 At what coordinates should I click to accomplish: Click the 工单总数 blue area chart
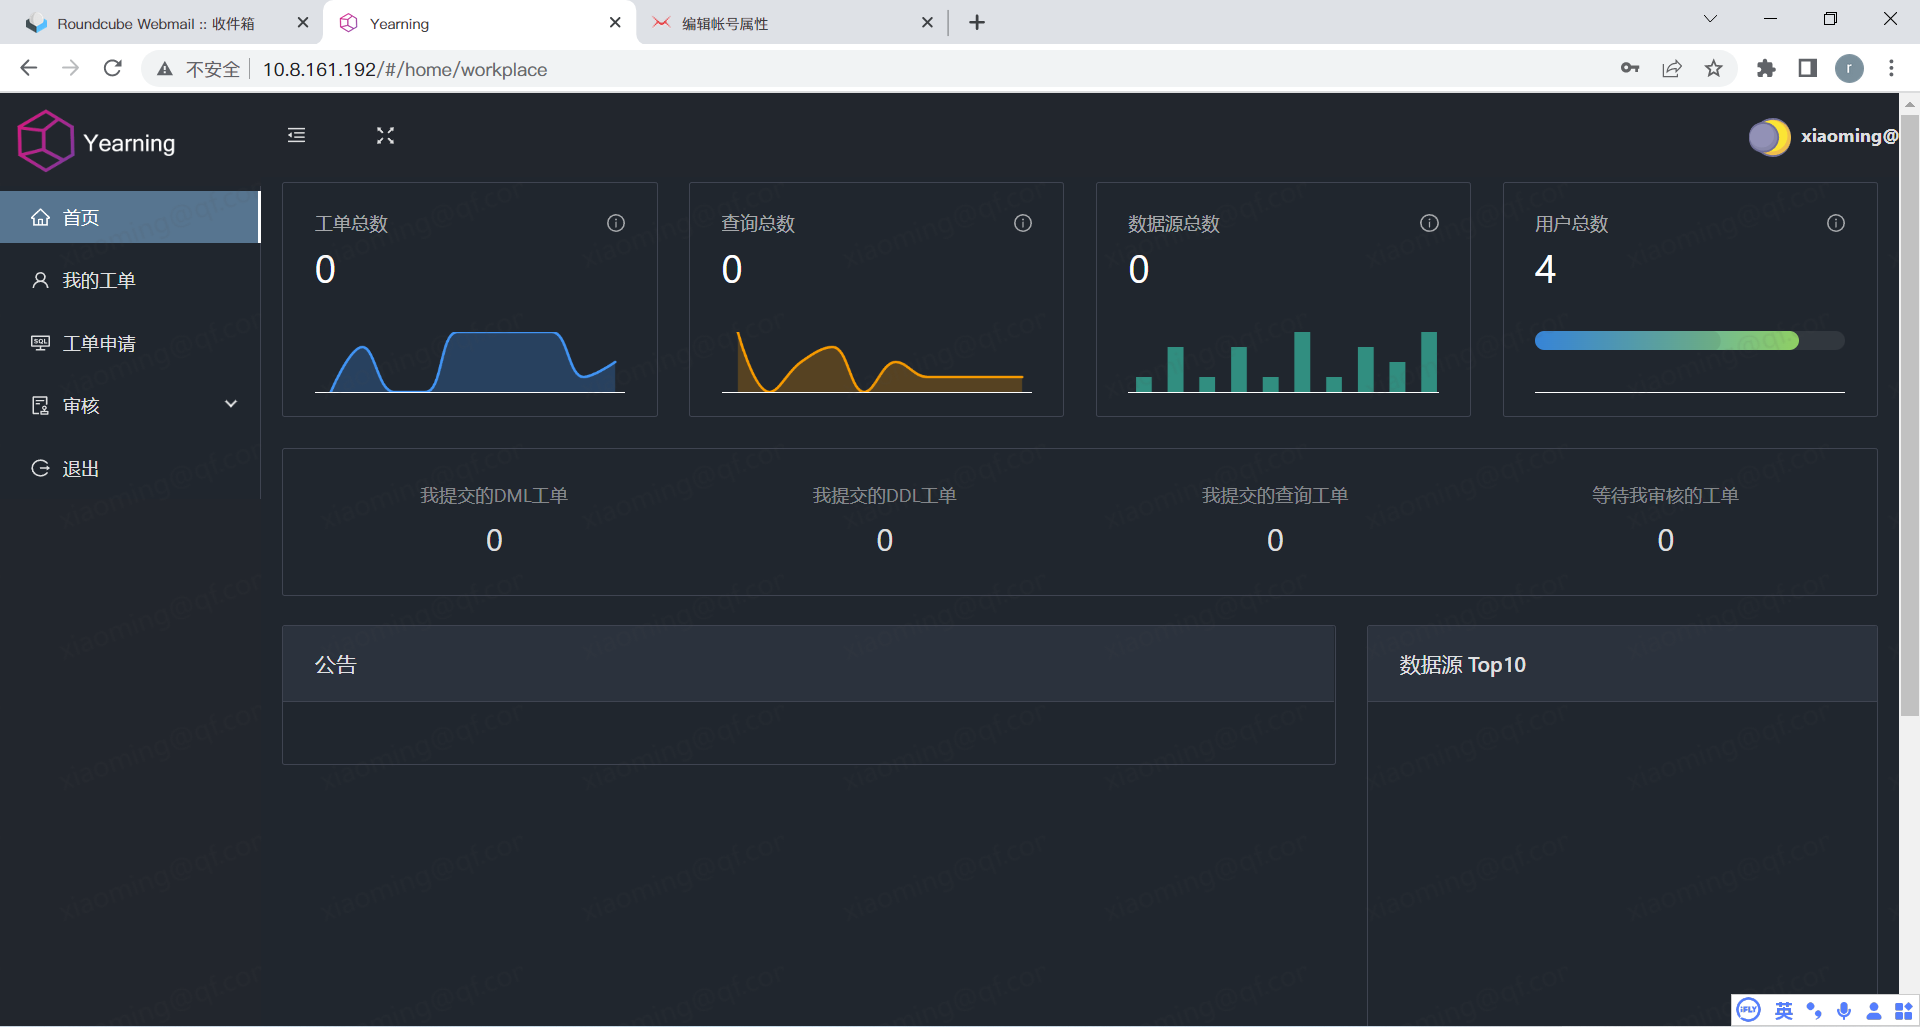point(470,361)
